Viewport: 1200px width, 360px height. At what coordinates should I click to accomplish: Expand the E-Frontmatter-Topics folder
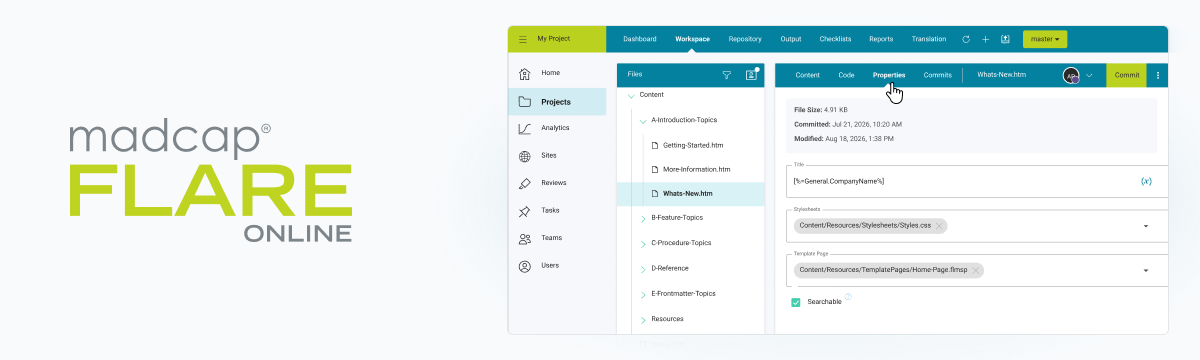643,294
